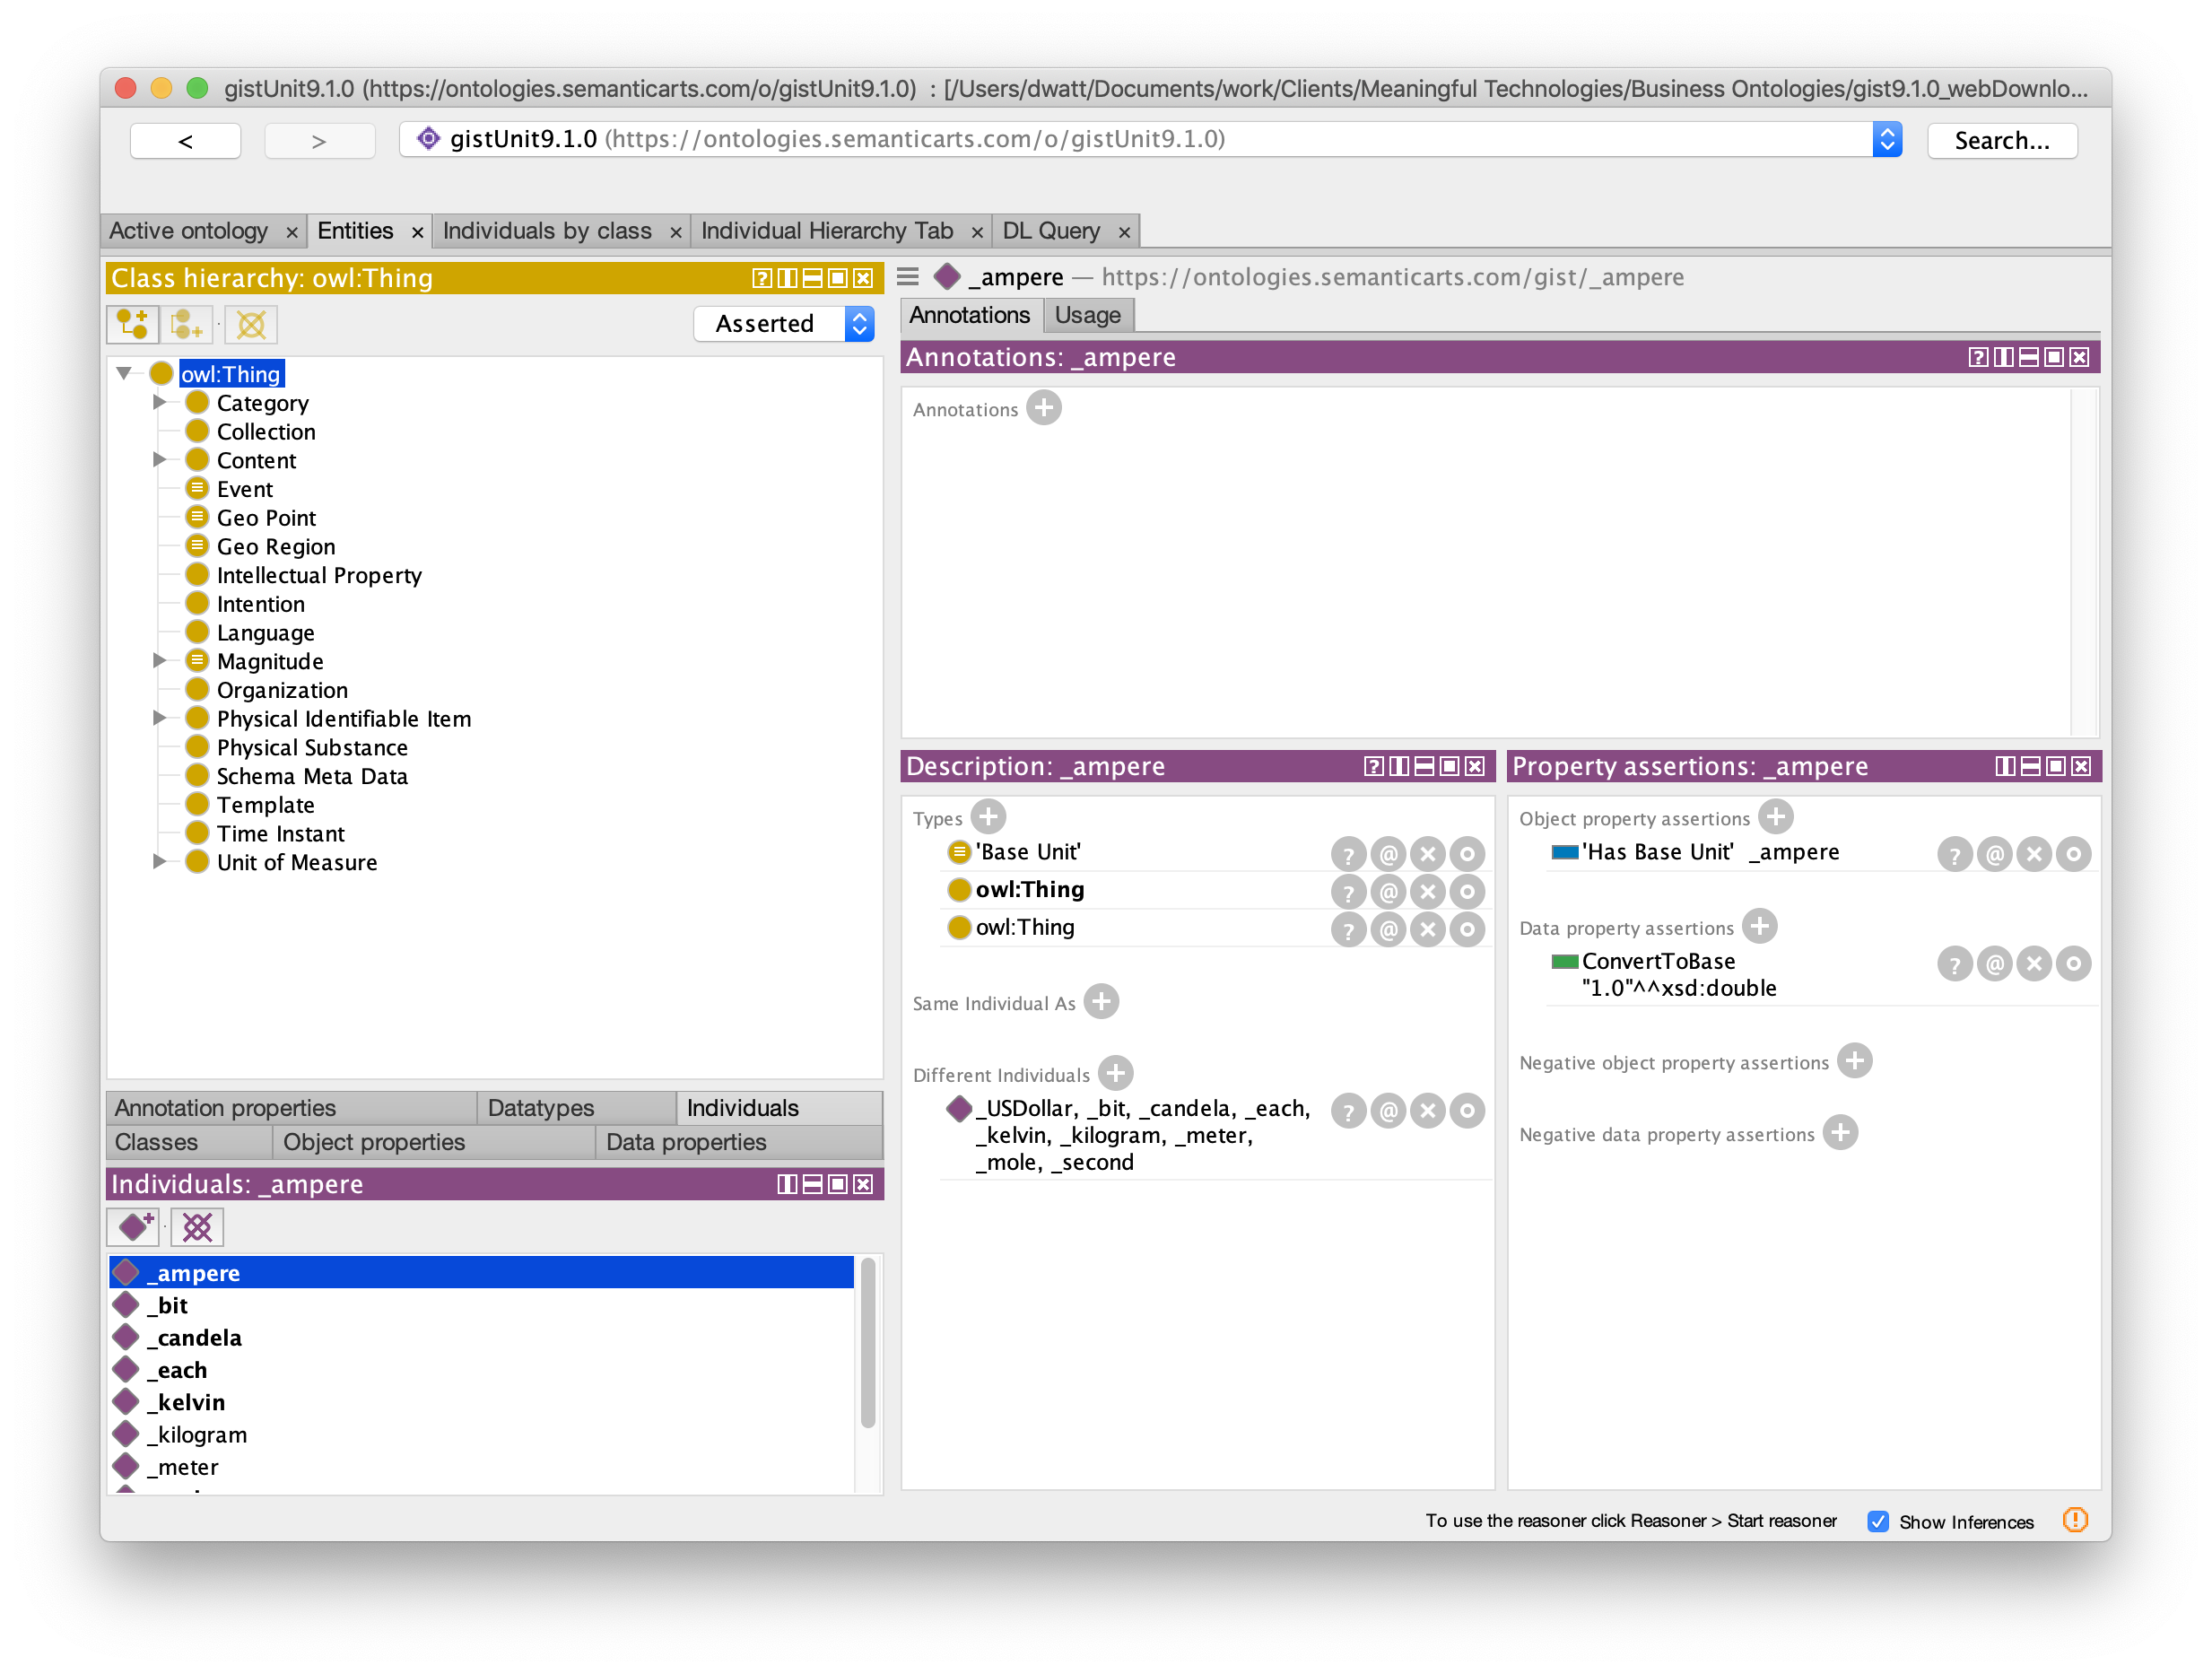Image resolution: width=2212 pixels, height=1674 pixels.
Task: Add an annotation using the plus icon
Action: click(1044, 408)
